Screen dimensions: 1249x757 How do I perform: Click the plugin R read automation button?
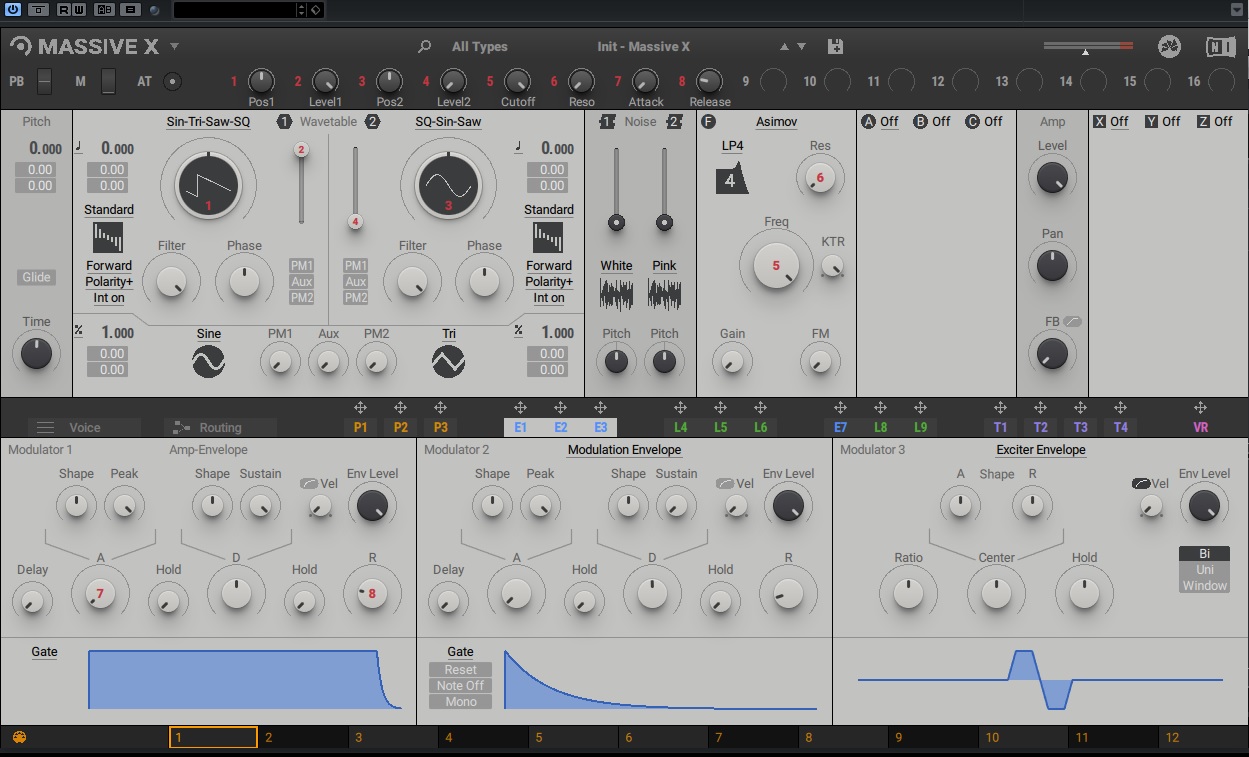64,10
